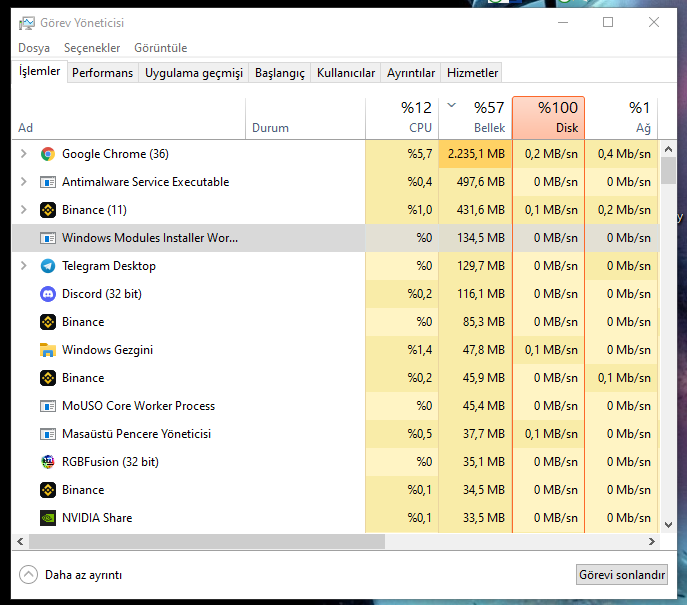687x605 pixels.
Task: Switch to the Hizmetler tab
Action: point(472,73)
